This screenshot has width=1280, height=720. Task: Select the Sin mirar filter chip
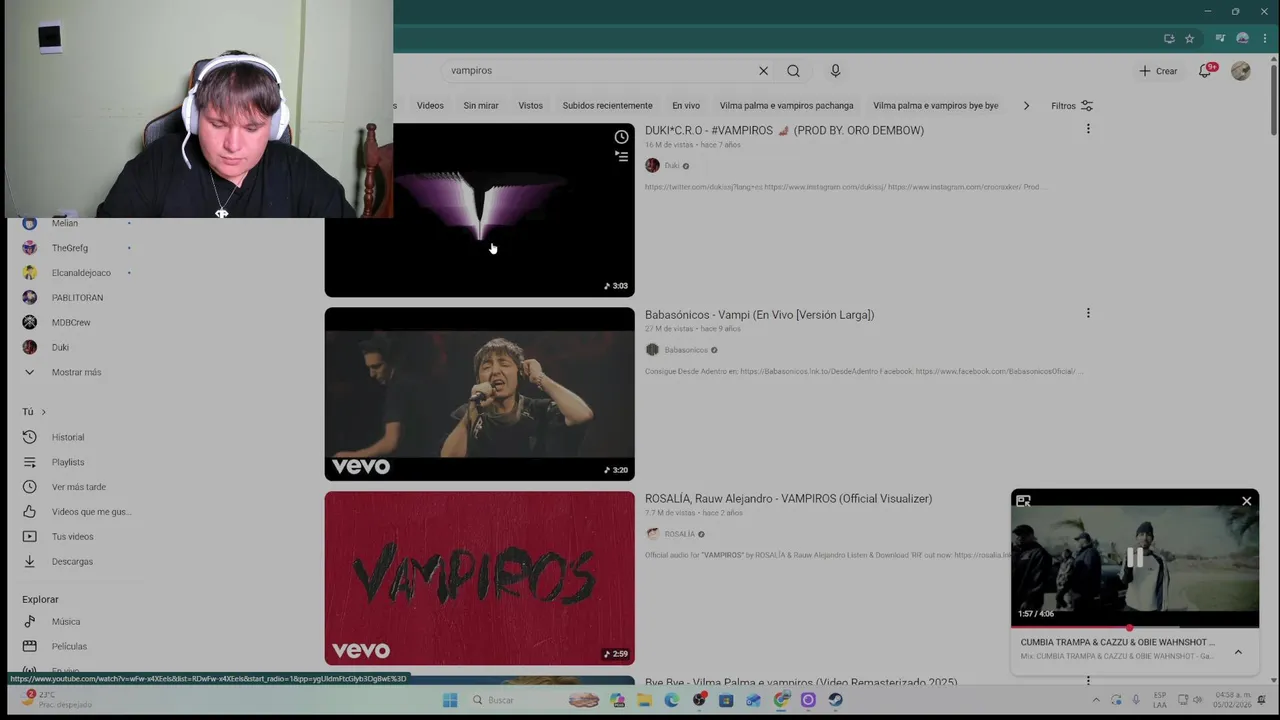[x=481, y=106]
